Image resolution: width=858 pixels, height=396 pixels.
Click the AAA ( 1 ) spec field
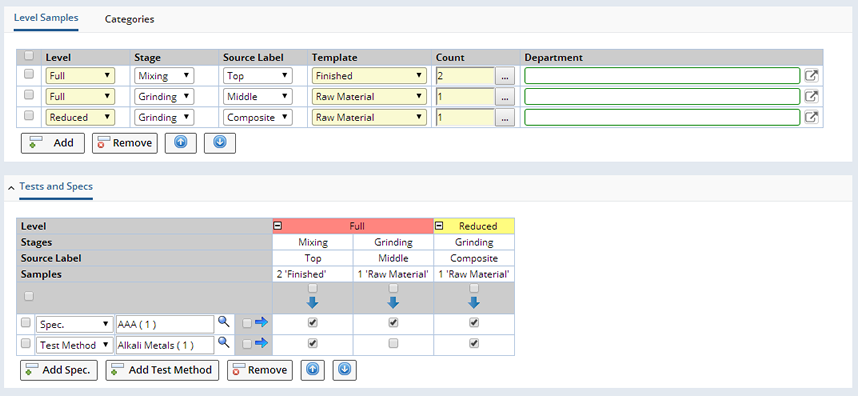click(x=165, y=324)
